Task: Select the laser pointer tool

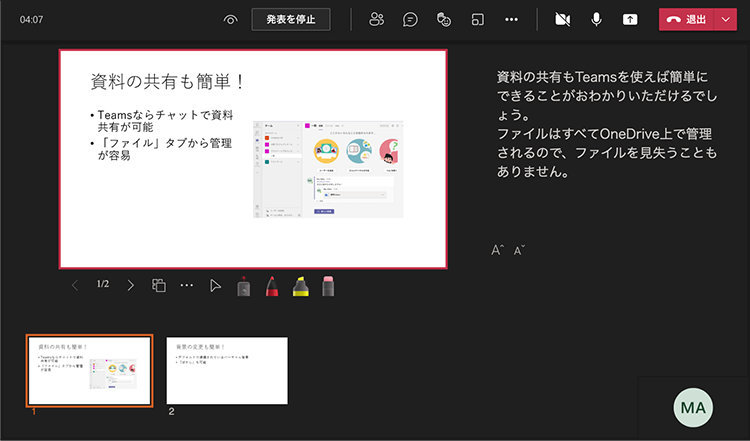Action: point(243,286)
